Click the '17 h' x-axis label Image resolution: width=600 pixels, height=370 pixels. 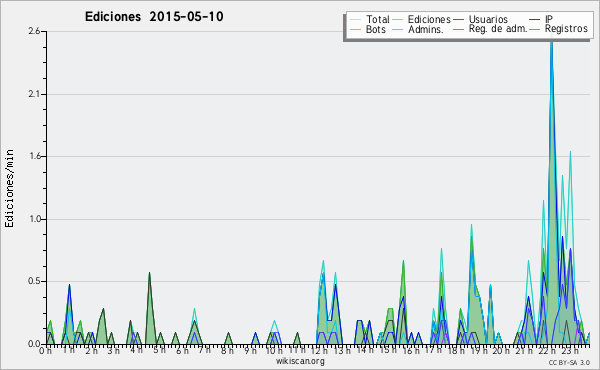point(433,350)
